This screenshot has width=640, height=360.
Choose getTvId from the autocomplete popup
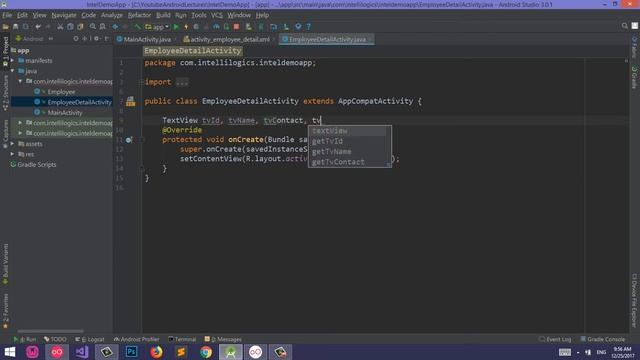click(x=349, y=141)
